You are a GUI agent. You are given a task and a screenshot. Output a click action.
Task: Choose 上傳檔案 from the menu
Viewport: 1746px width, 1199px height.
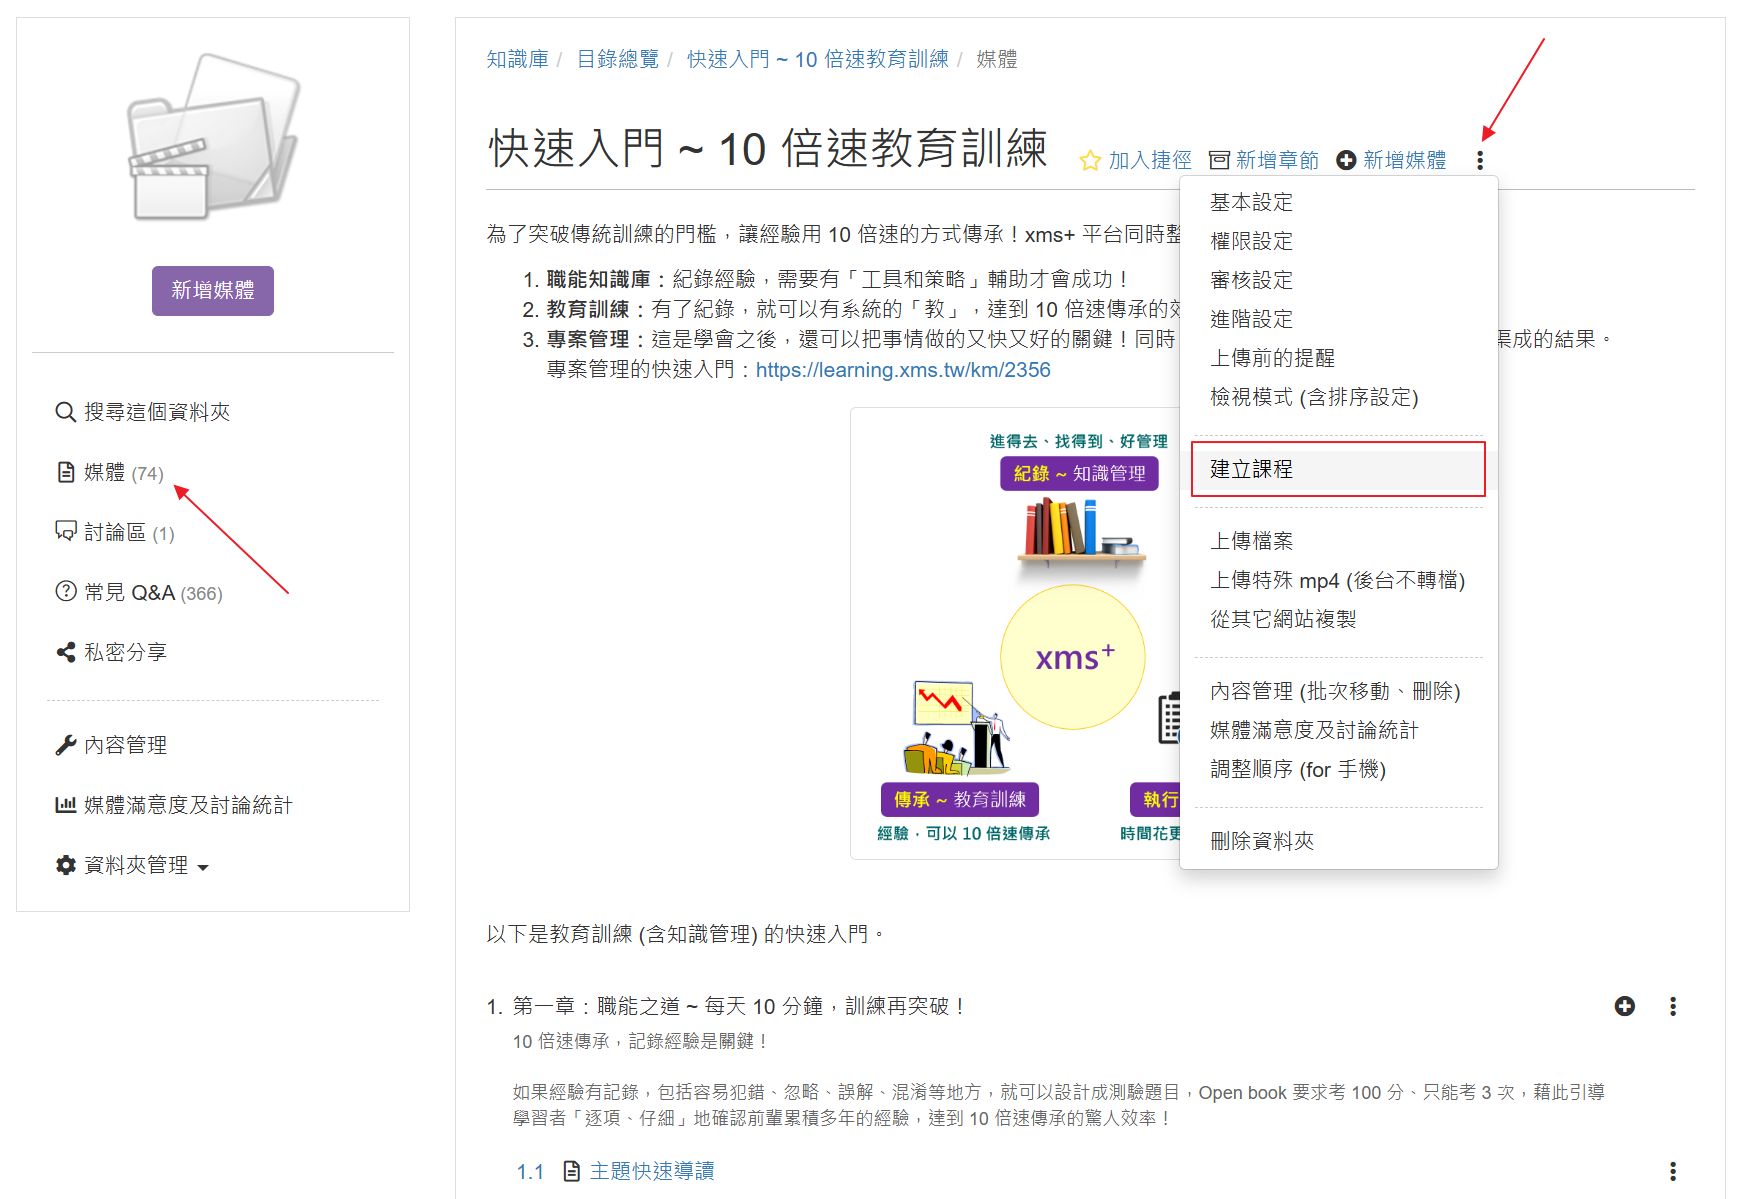click(x=1251, y=541)
